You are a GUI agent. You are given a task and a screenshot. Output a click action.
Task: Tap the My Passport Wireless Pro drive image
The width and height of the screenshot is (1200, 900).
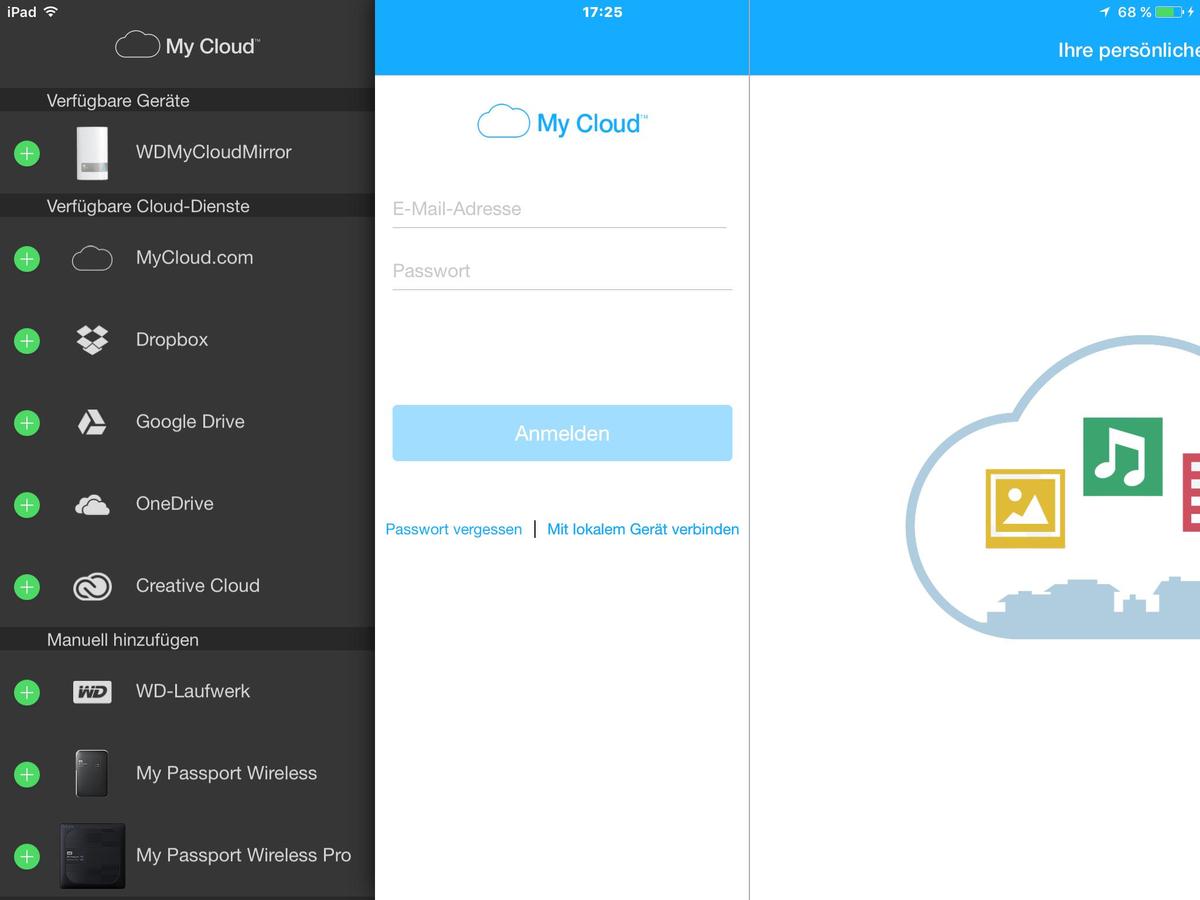click(x=92, y=856)
